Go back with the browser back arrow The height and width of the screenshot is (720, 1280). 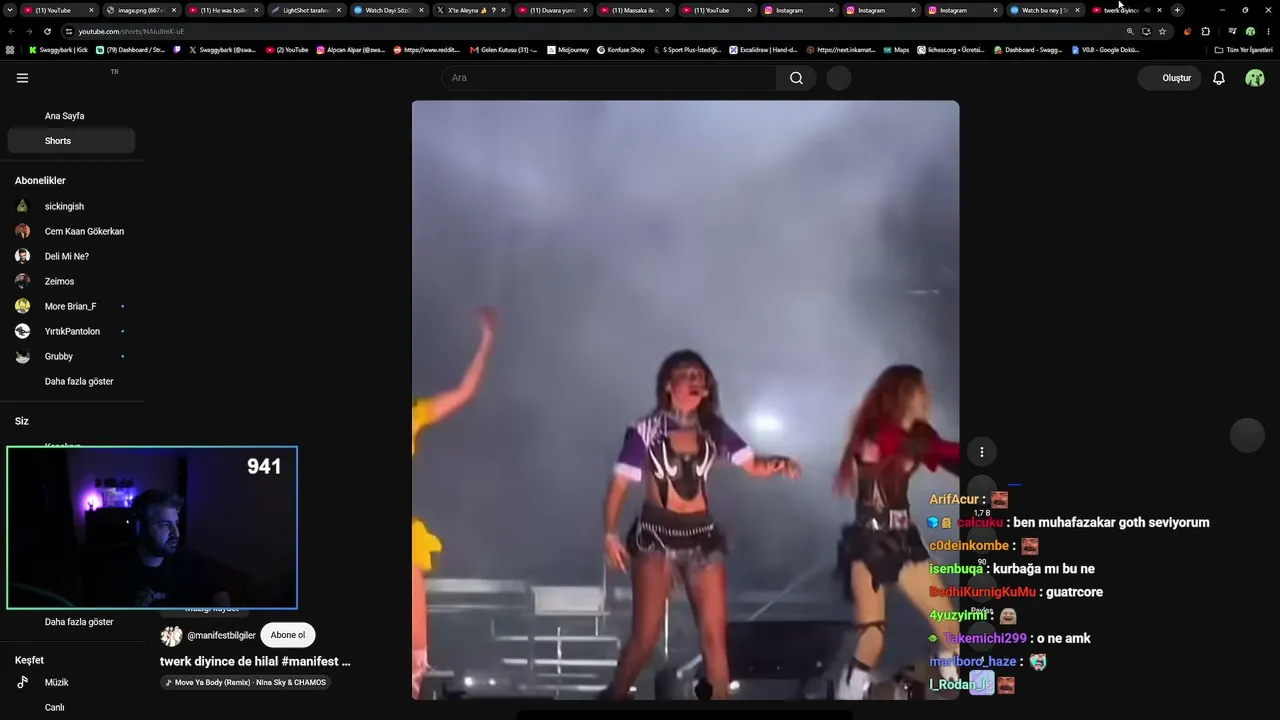(12, 31)
